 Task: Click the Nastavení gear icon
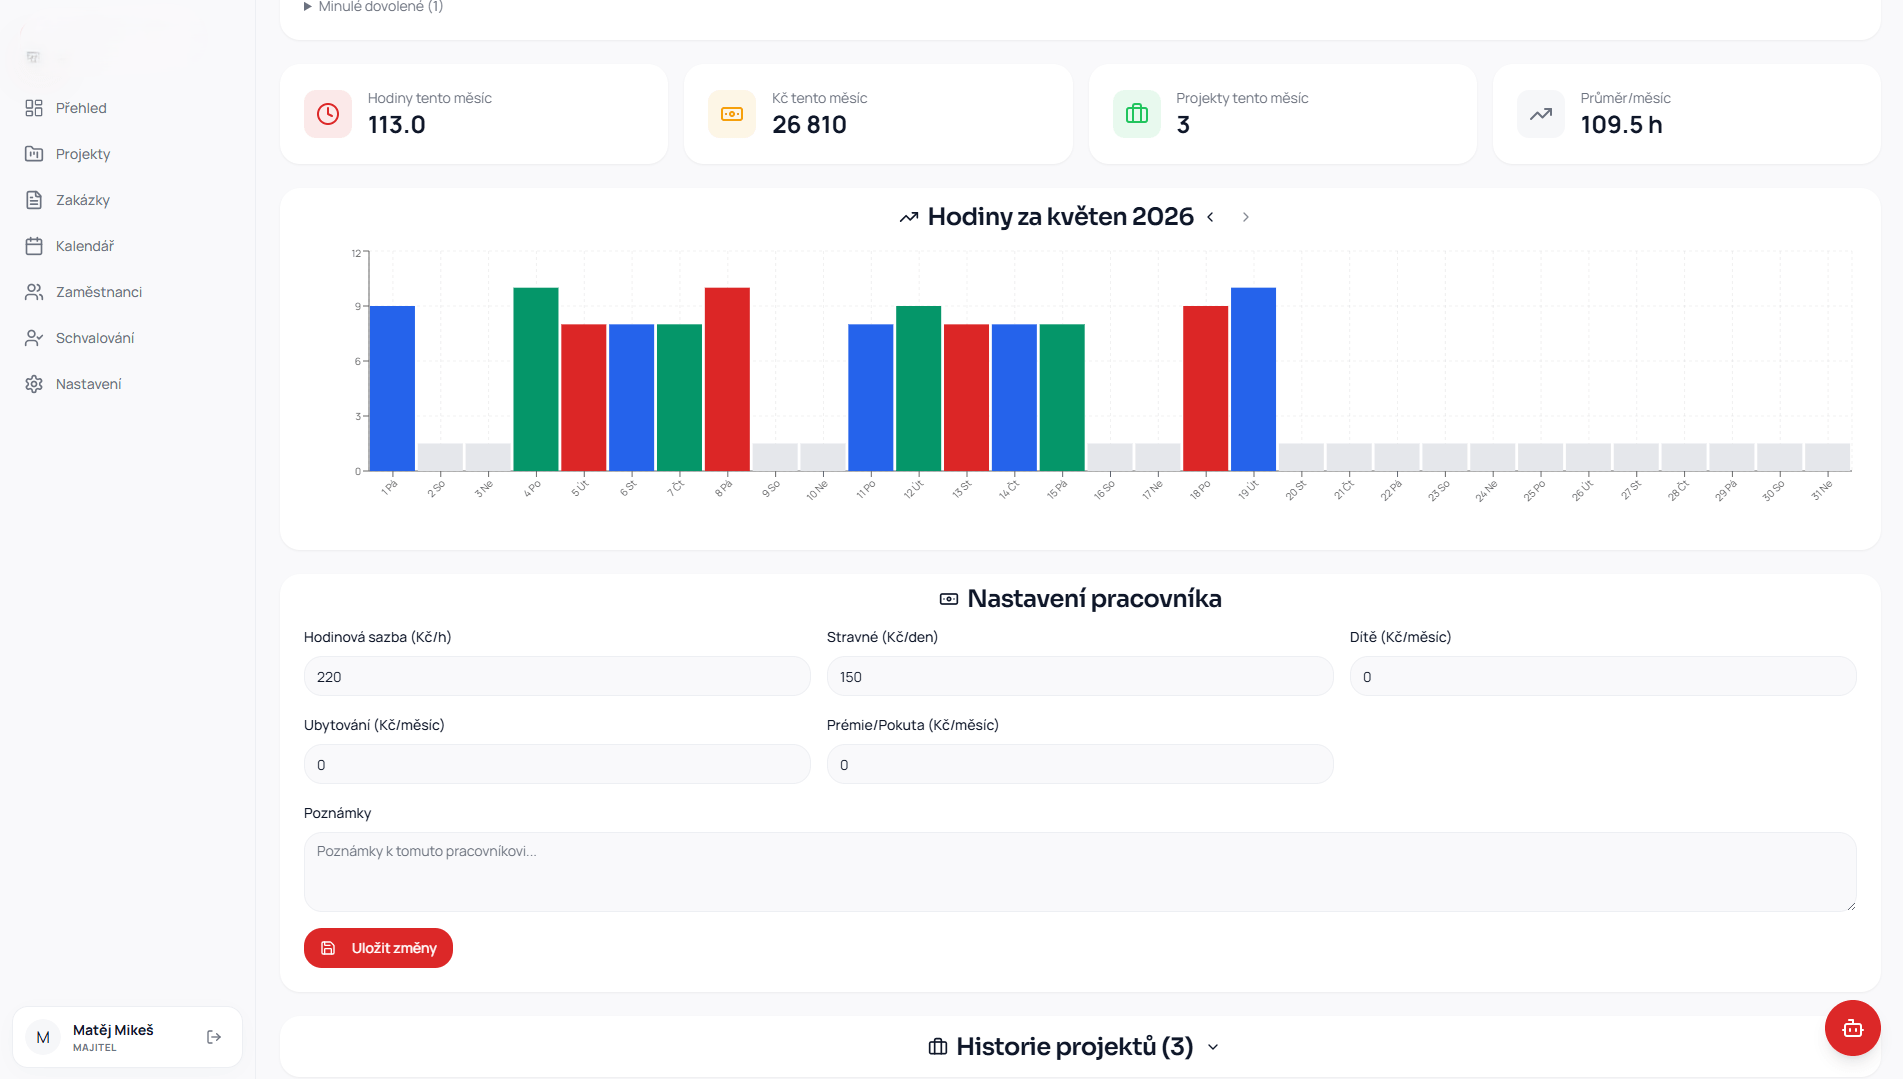point(34,384)
